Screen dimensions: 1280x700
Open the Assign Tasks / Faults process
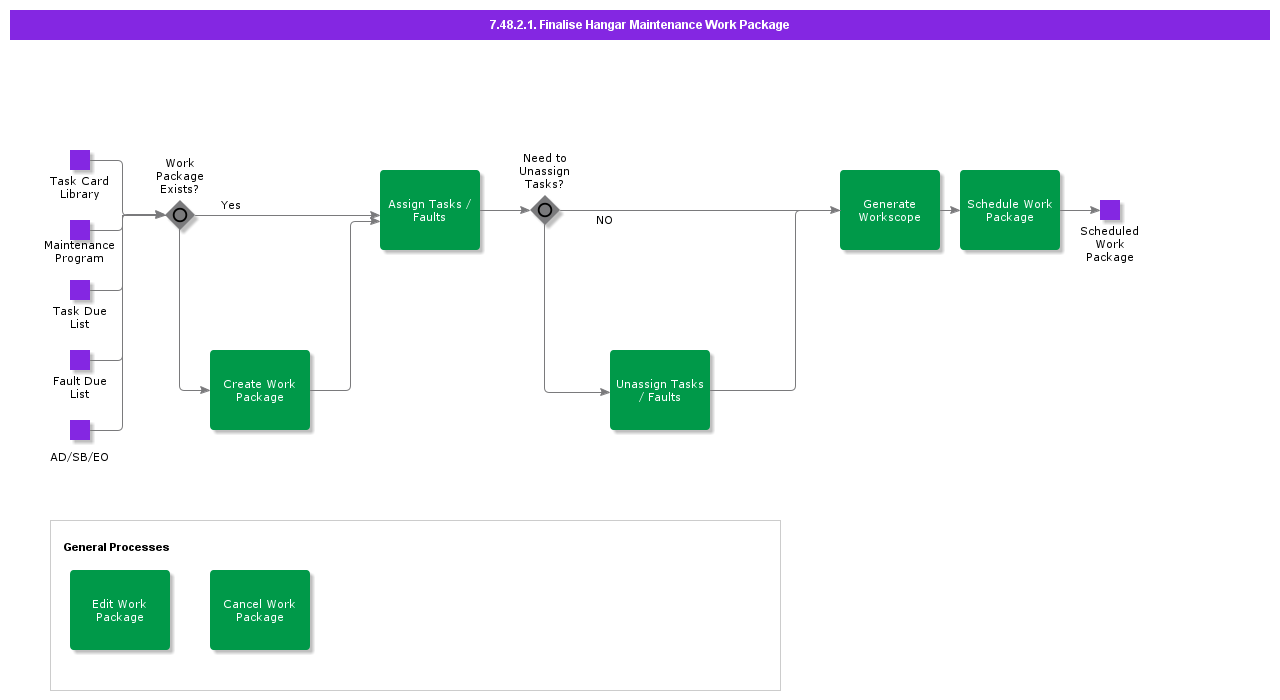click(x=430, y=210)
